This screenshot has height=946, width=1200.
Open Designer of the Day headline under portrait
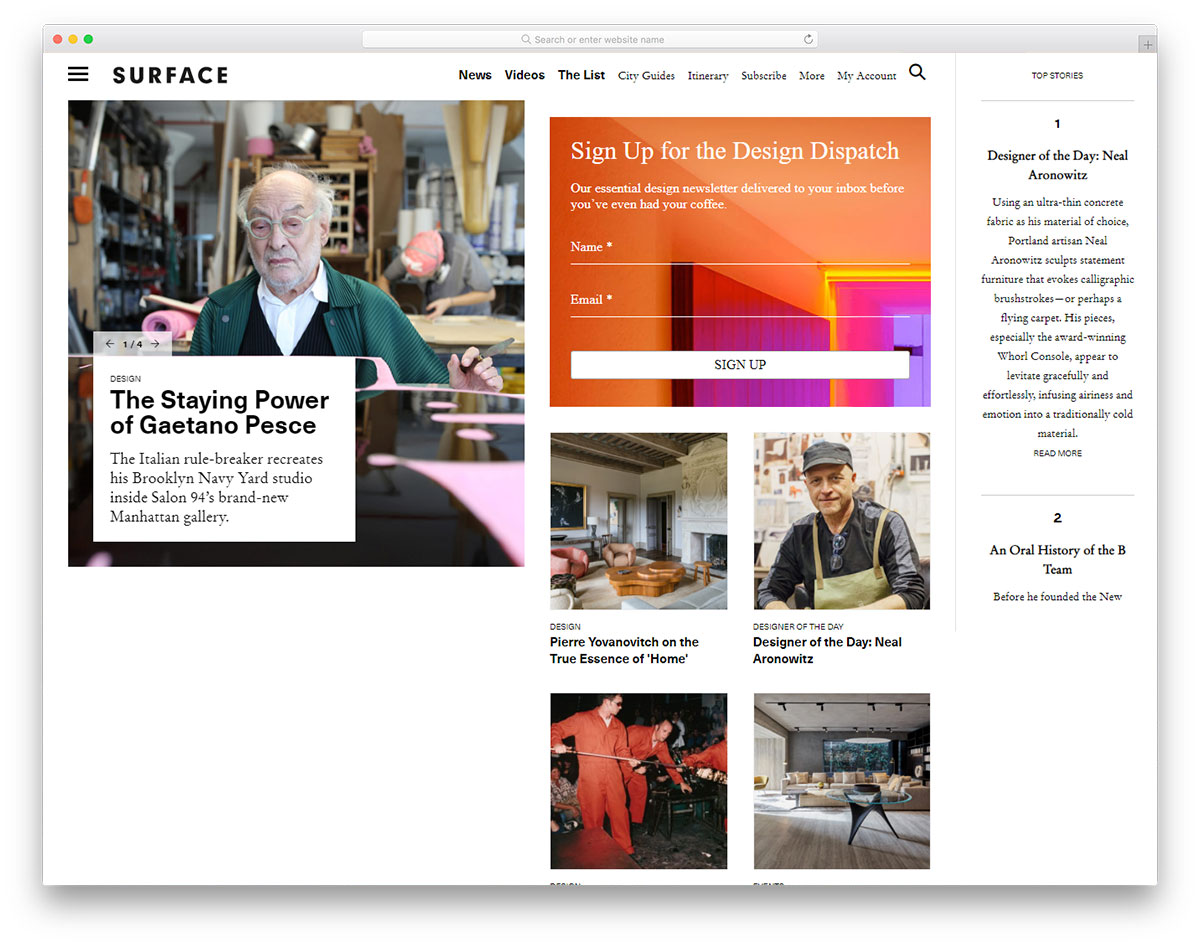pyautogui.click(x=828, y=650)
